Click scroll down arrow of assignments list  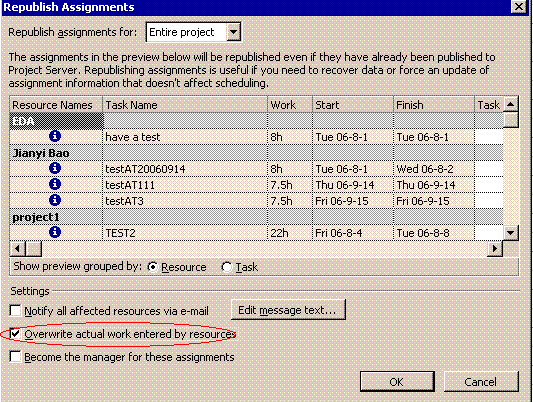[511, 233]
